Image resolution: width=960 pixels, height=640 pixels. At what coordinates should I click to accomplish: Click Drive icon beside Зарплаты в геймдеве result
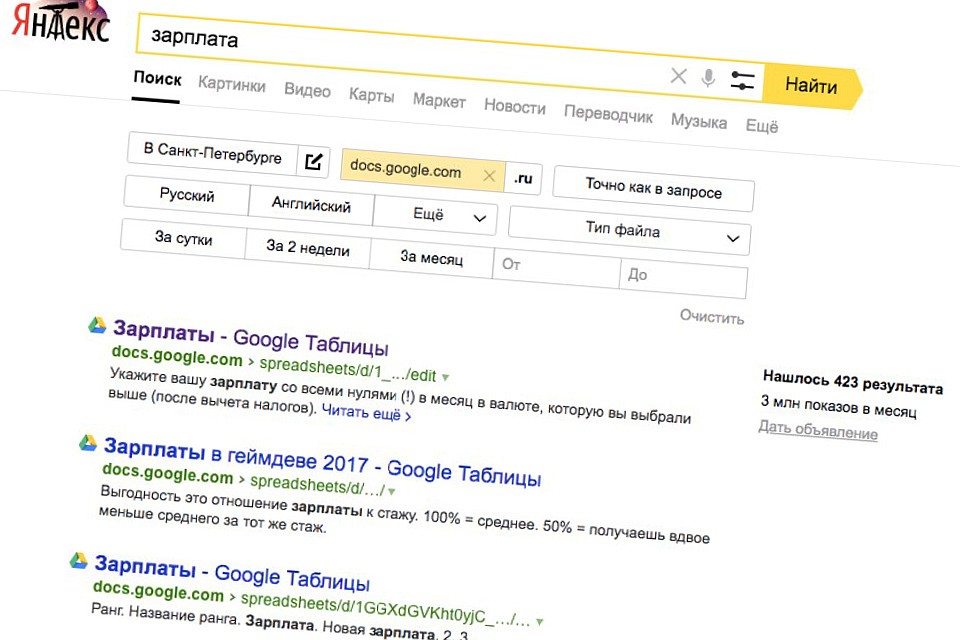coord(88,443)
